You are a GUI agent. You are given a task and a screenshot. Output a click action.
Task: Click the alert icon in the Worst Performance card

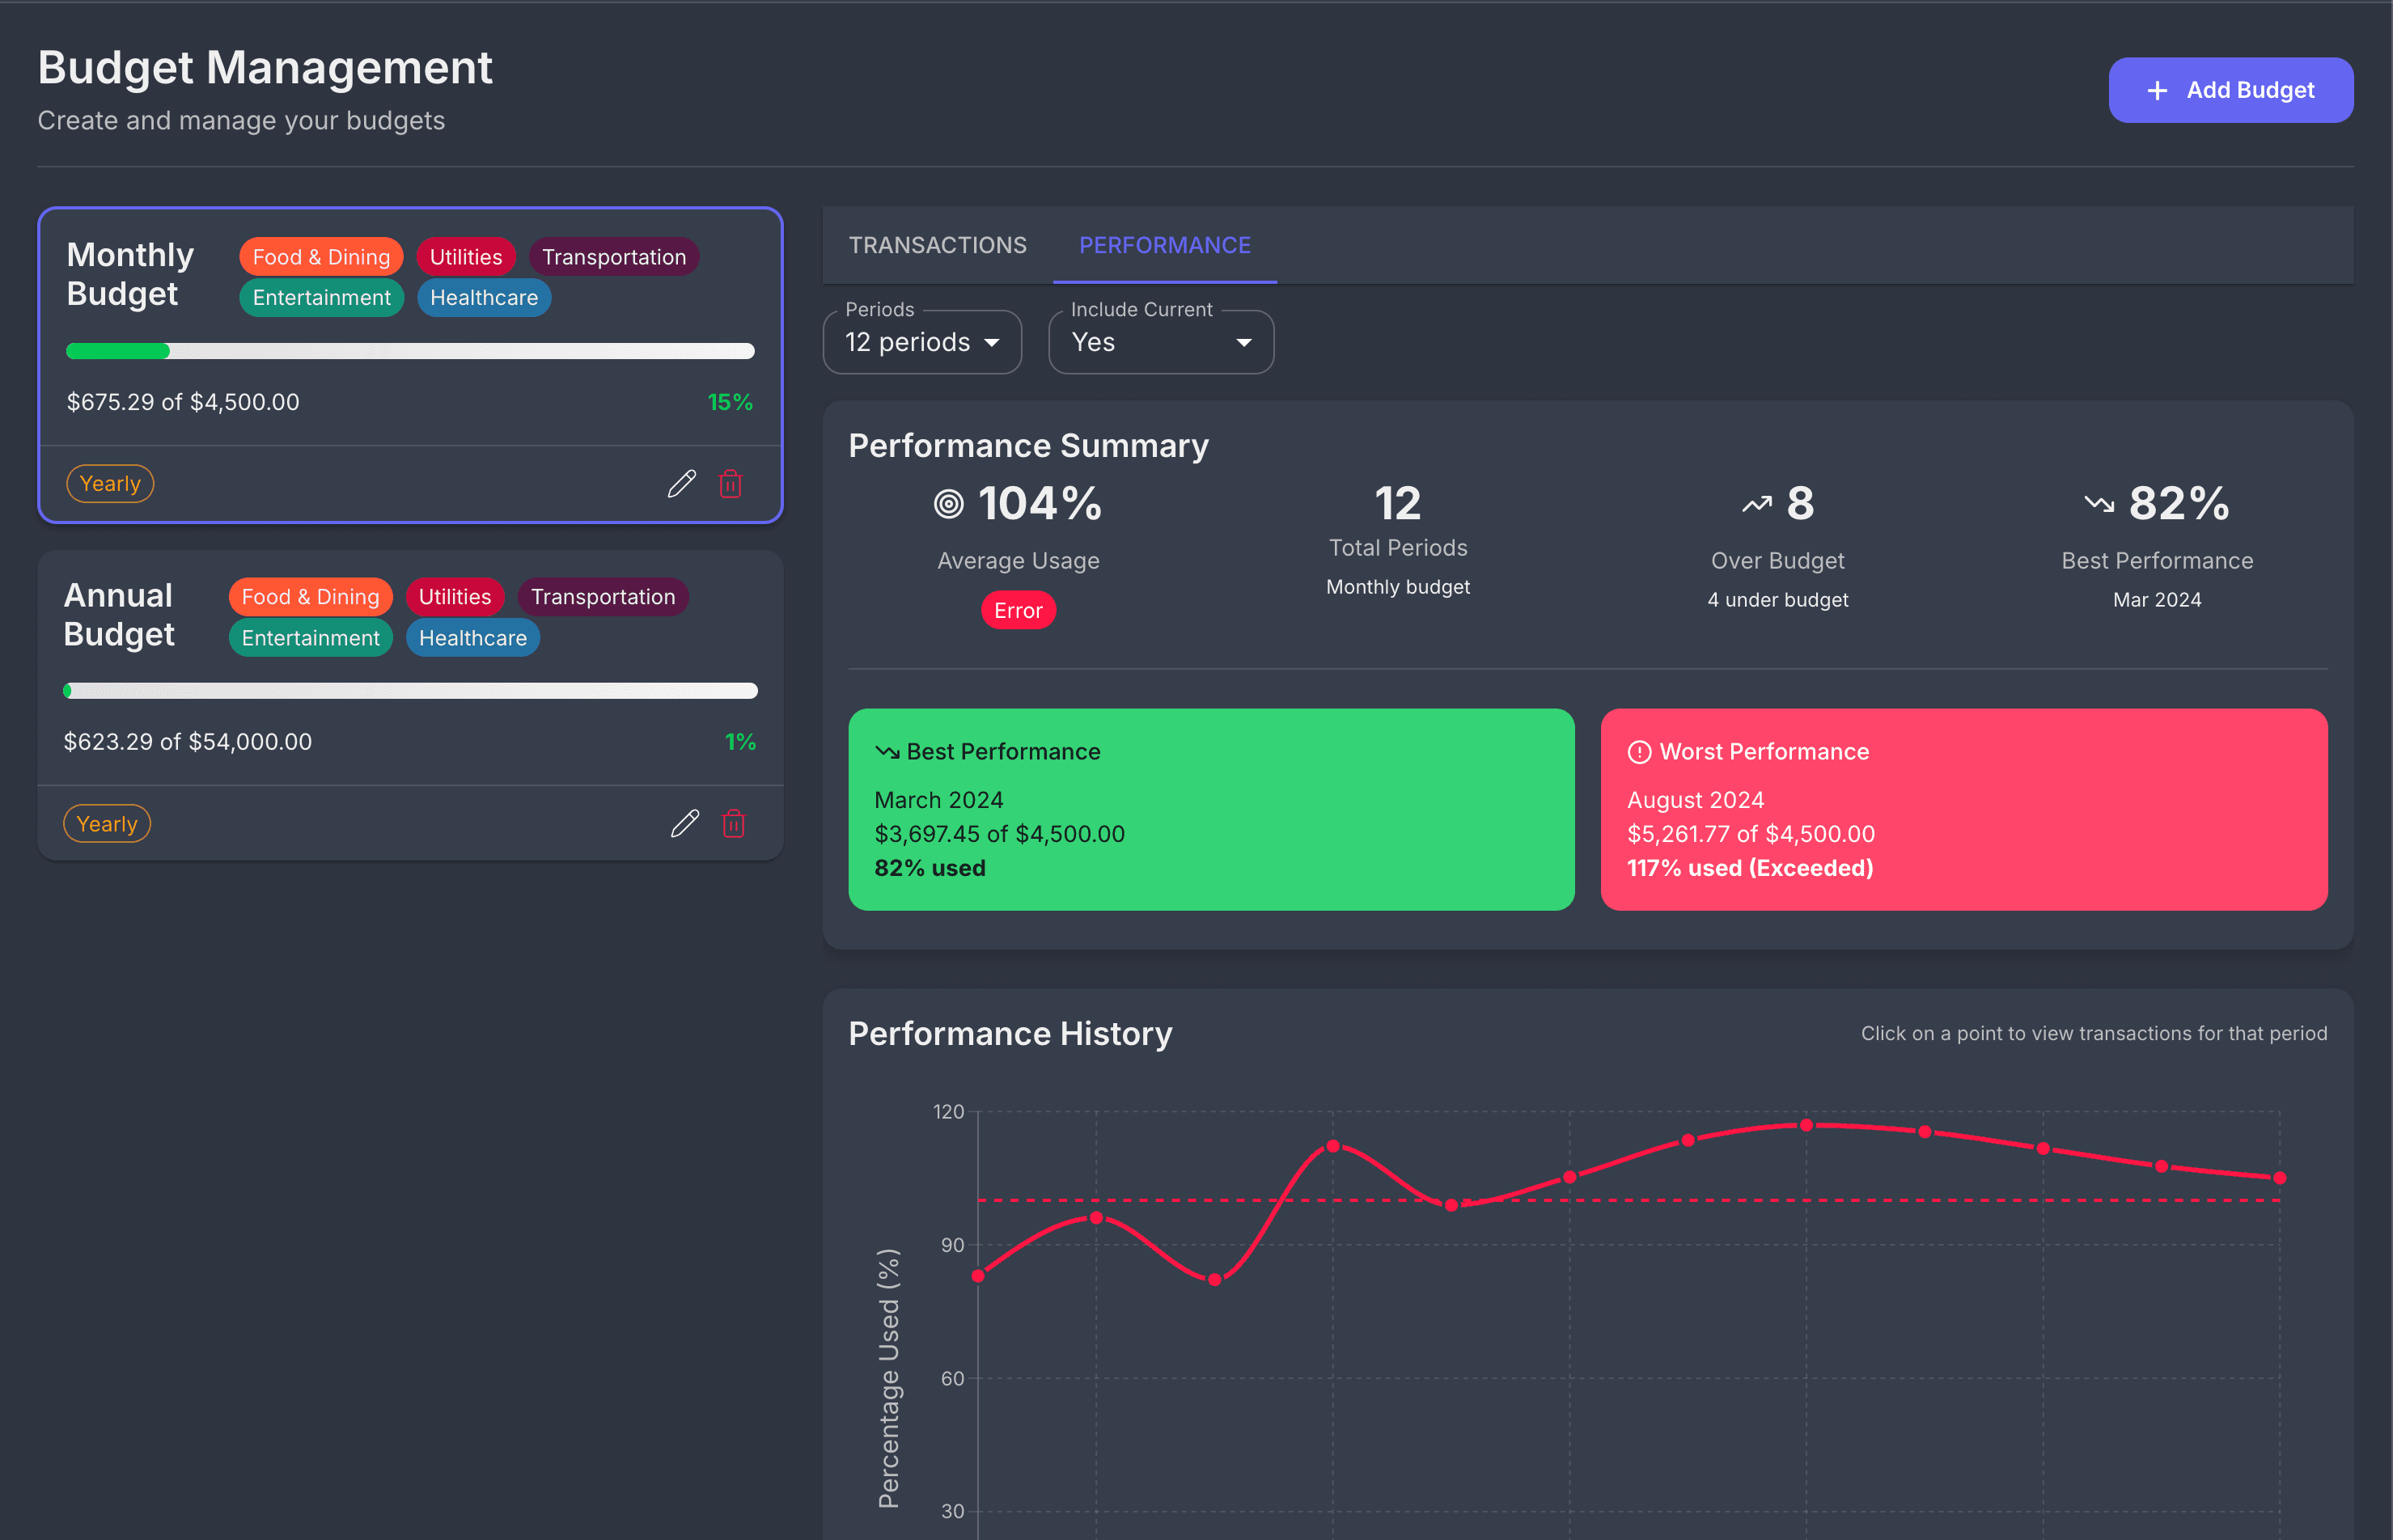1639,752
